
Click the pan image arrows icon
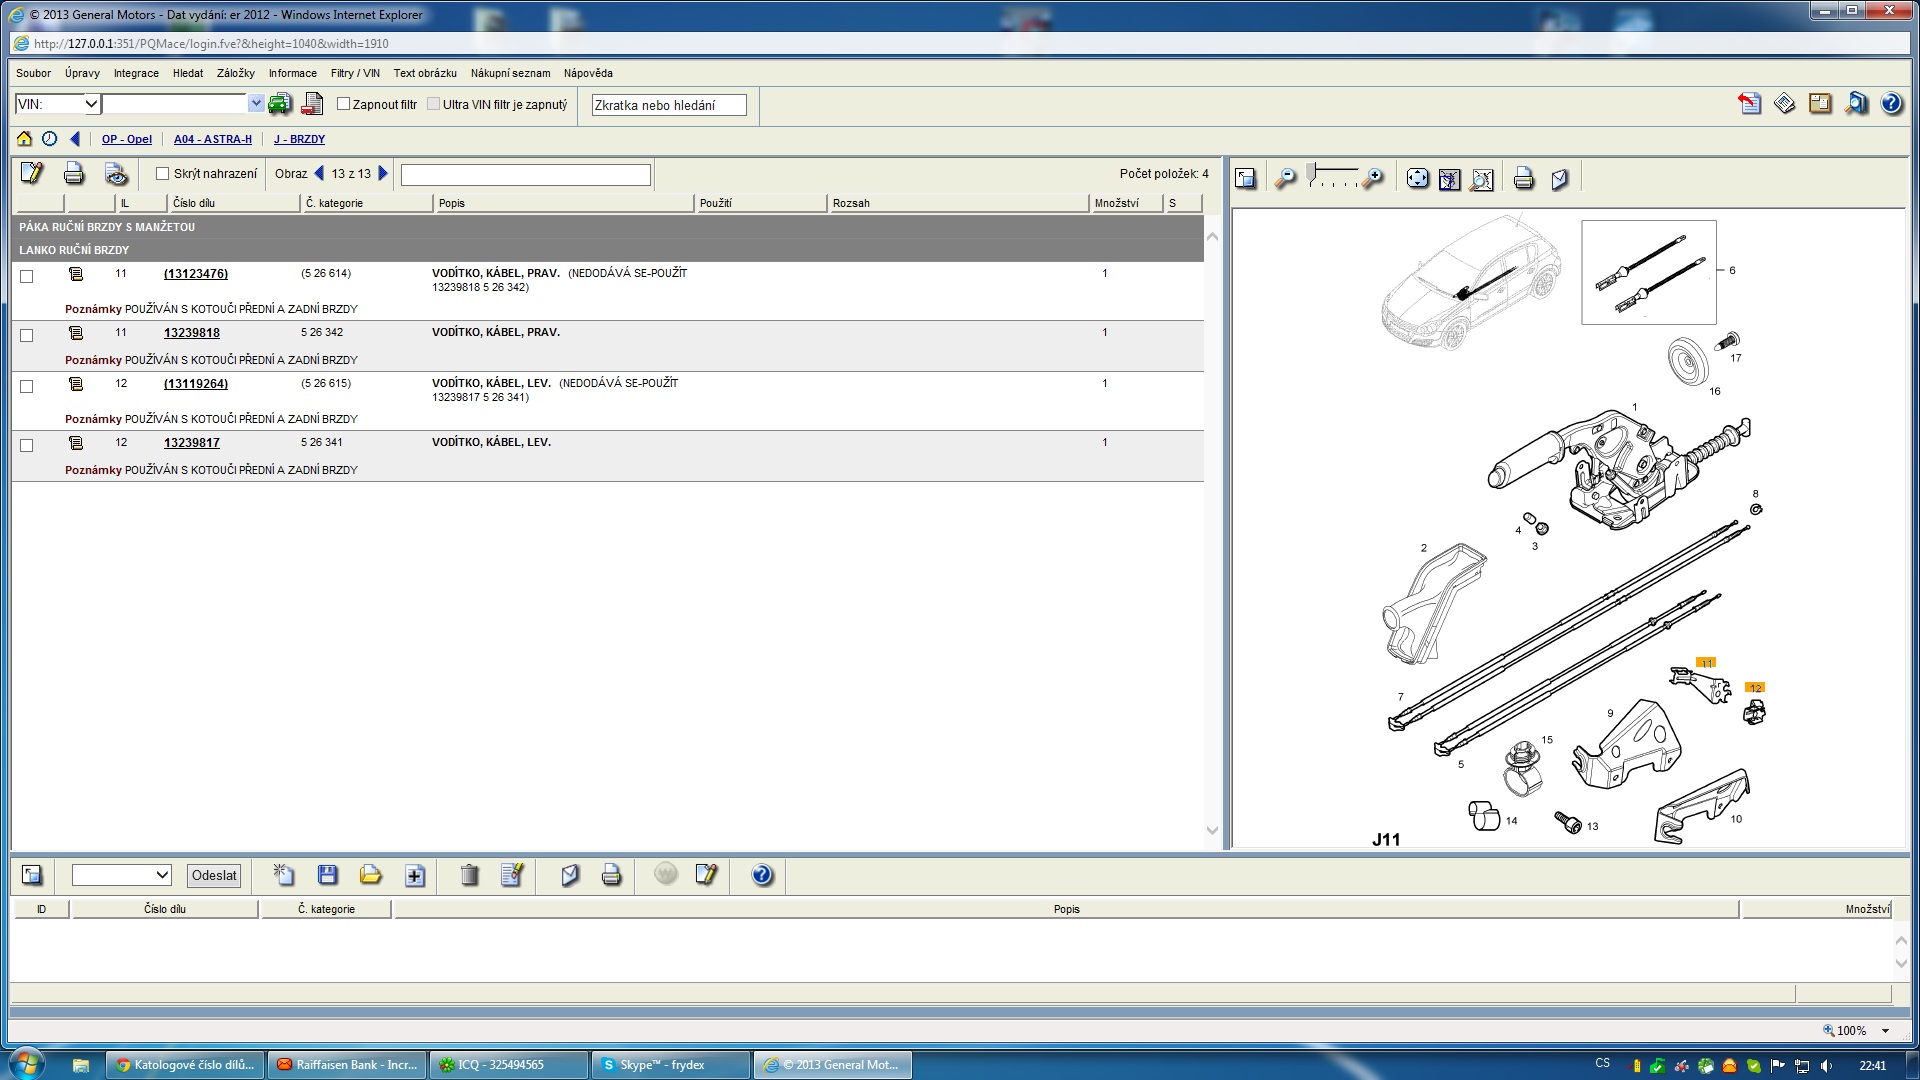coord(1417,178)
